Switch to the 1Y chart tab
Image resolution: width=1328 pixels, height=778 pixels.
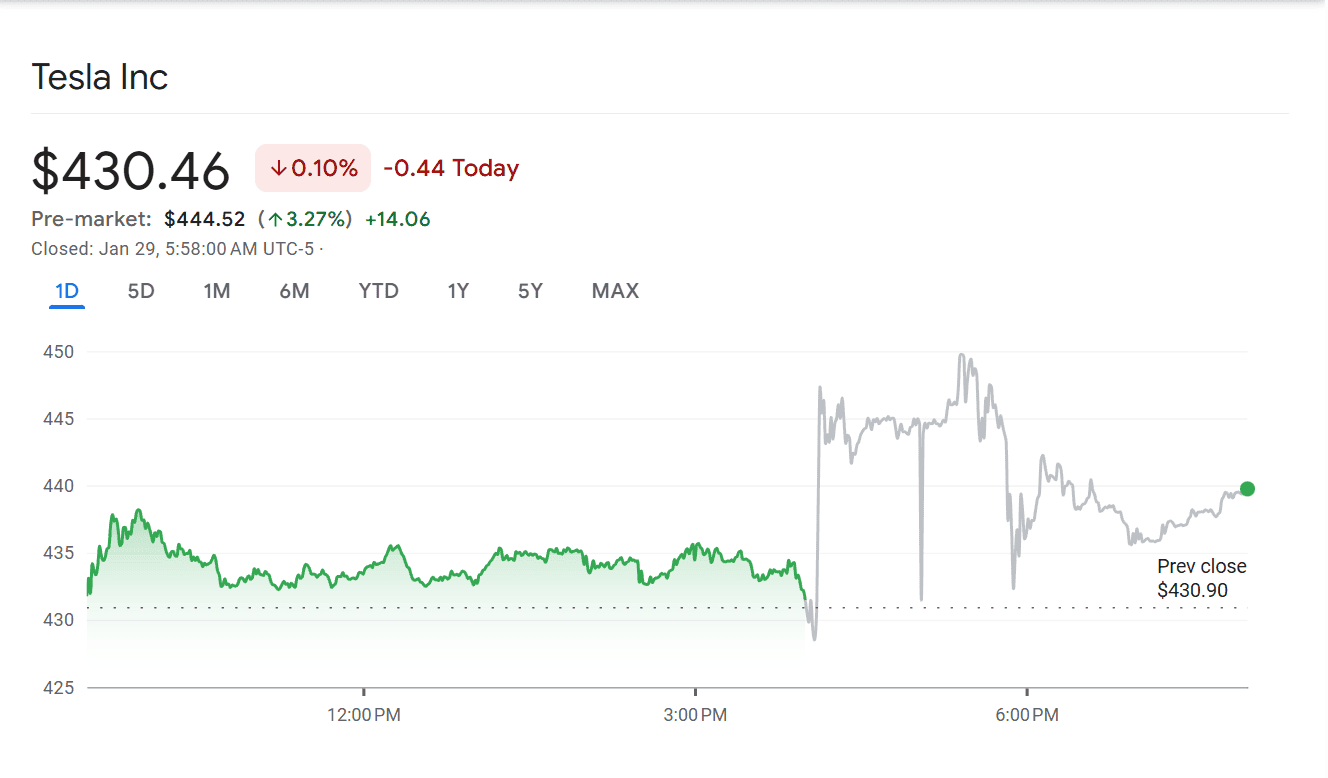point(458,291)
